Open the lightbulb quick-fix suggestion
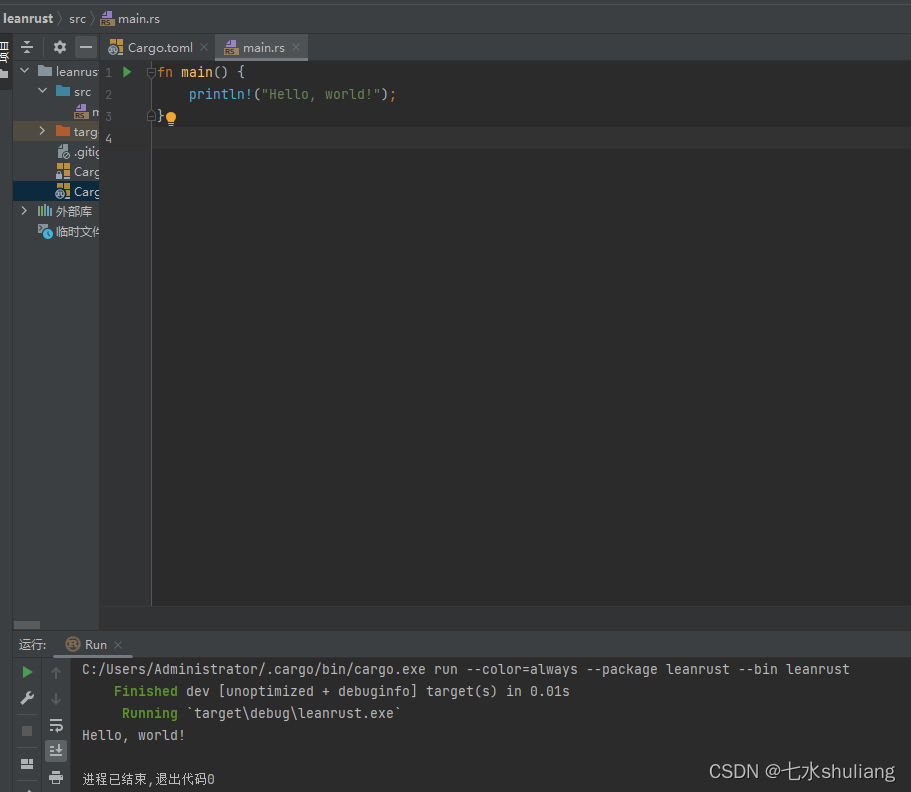Screen dimensions: 911x792 pyautogui.click(x=171, y=119)
